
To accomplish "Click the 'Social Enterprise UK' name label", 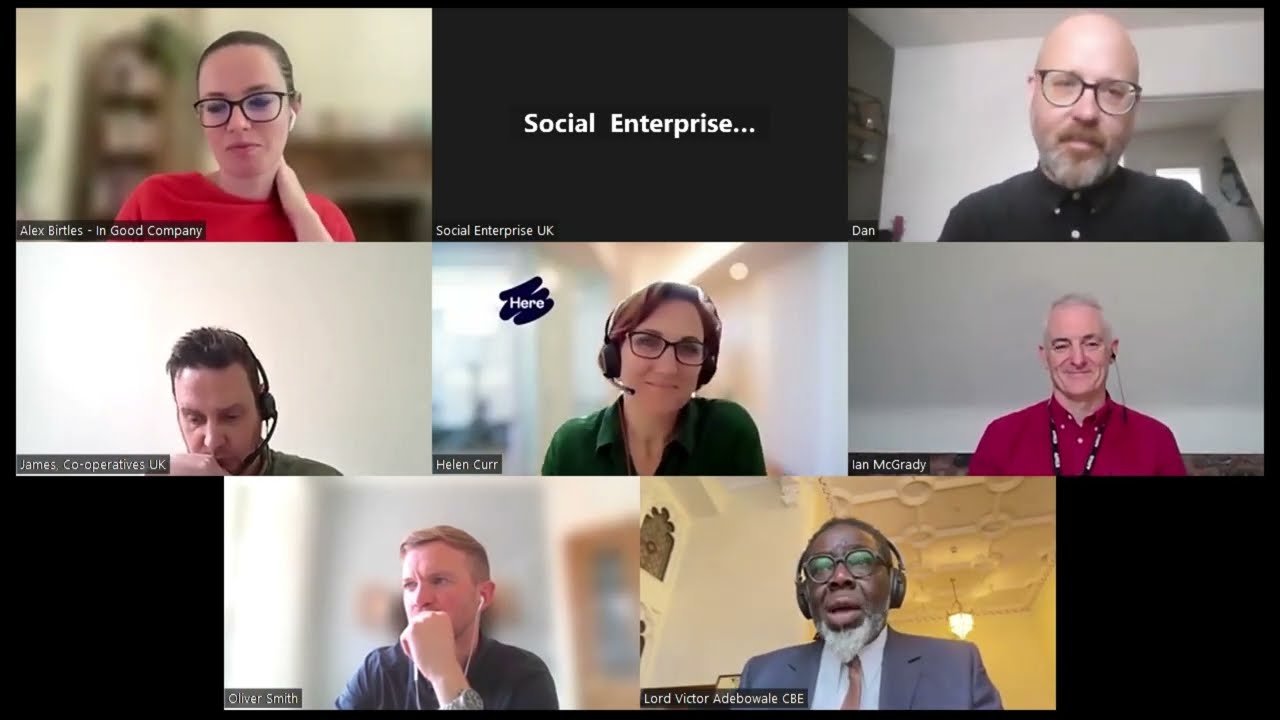I will pos(495,231).
